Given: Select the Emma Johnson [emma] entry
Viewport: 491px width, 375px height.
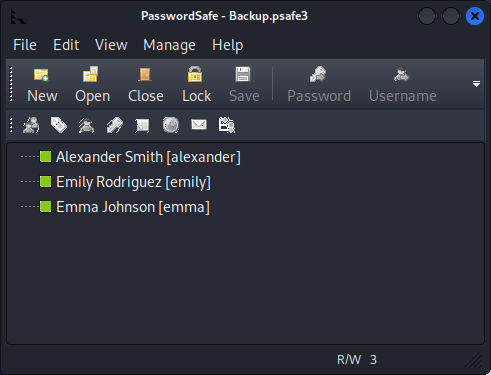Looking at the screenshot, I should [x=133, y=207].
